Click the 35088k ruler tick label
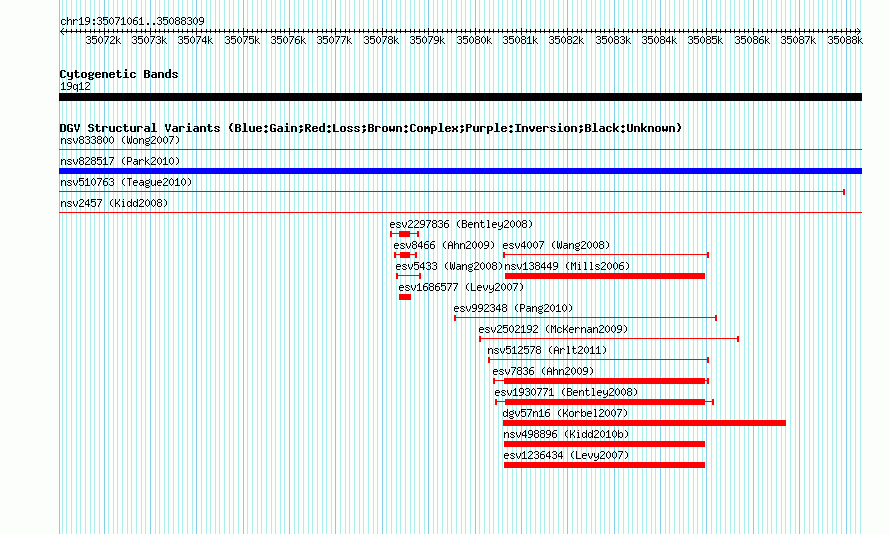Viewport: 890px width, 534px height. click(x=845, y=40)
